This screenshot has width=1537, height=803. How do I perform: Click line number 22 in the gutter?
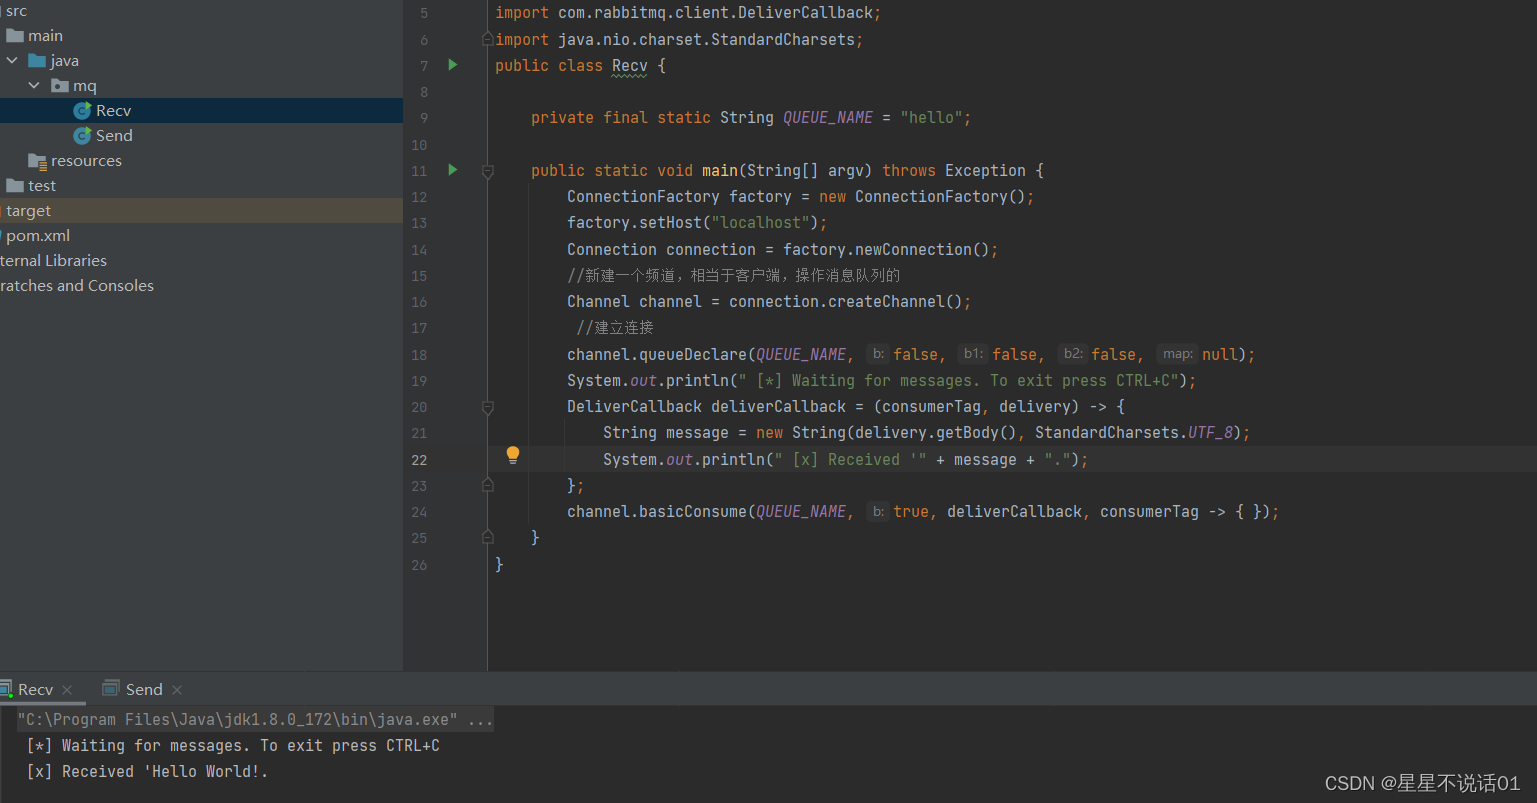[419, 460]
